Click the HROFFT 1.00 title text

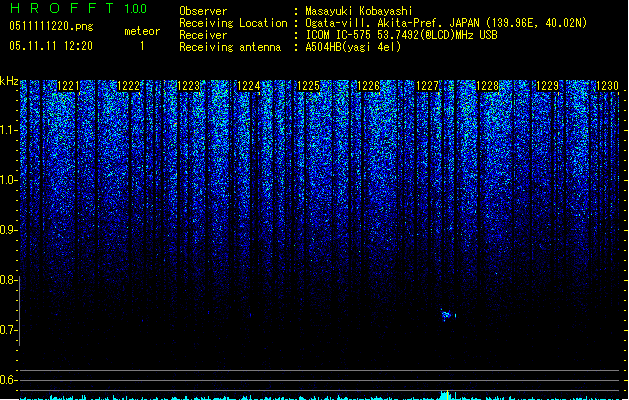[78, 8]
